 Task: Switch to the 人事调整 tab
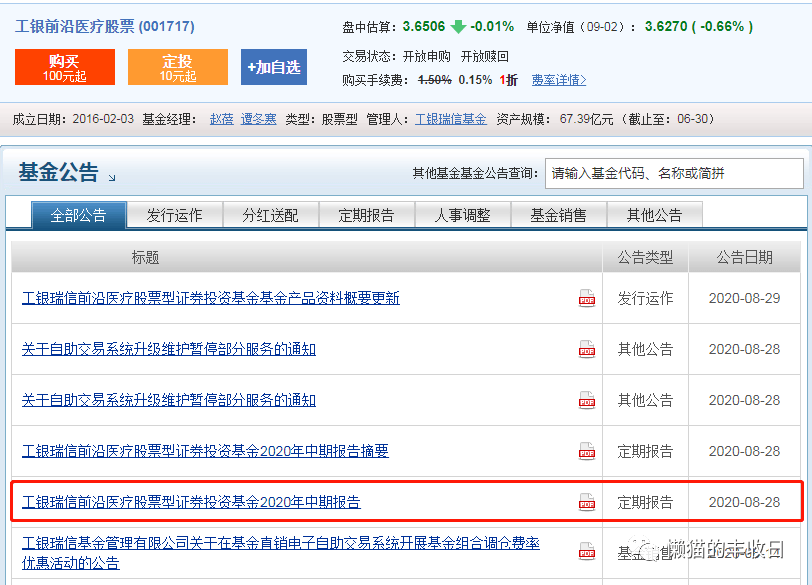(x=462, y=215)
